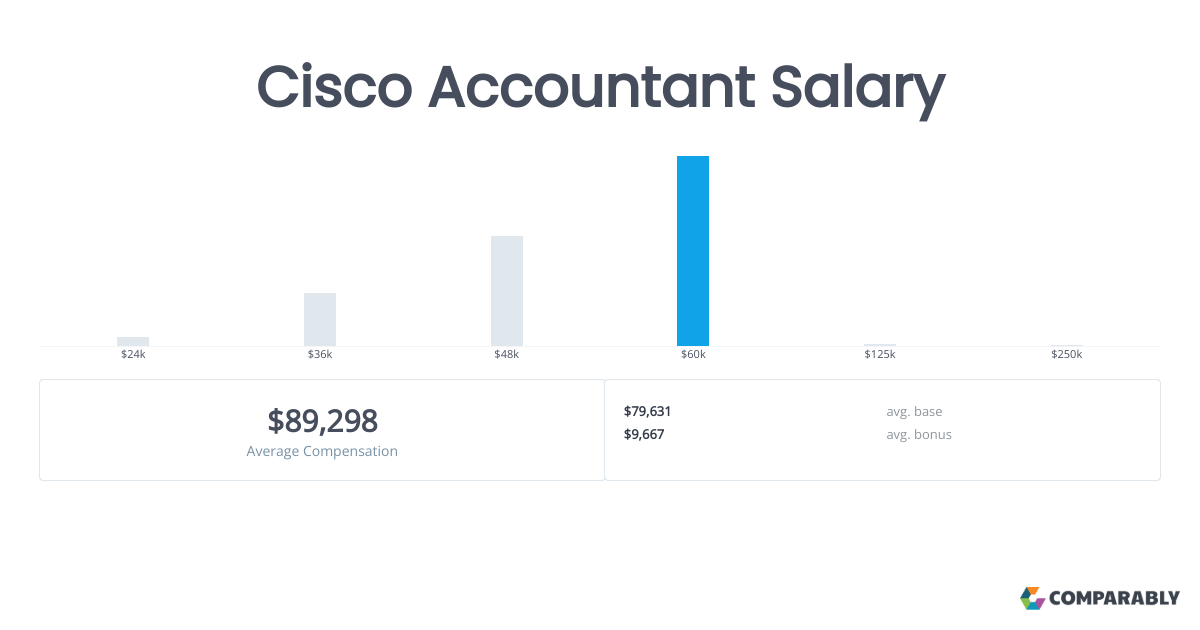Select the highlighted blue $60k bar
Viewport: 1200px width, 630px height.
pyautogui.click(x=693, y=251)
